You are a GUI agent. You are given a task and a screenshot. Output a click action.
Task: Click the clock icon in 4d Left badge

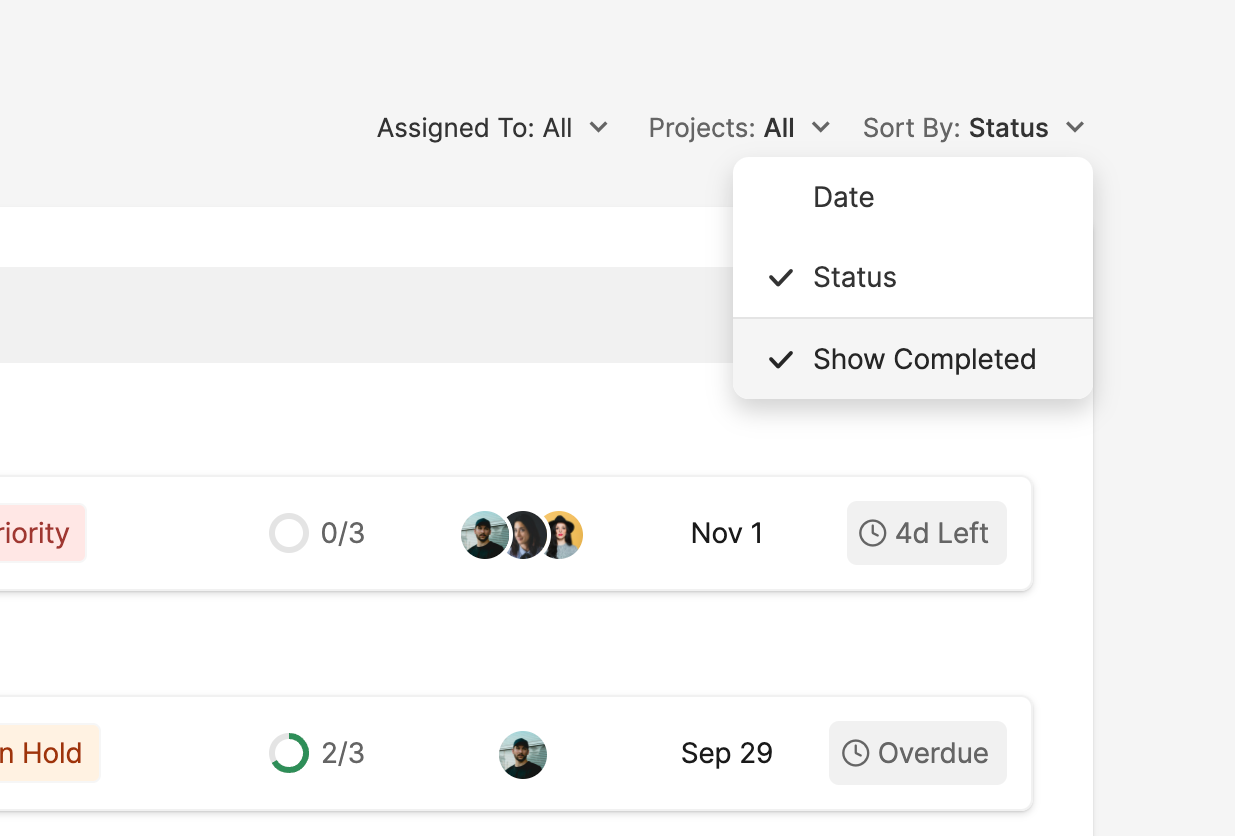point(872,533)
